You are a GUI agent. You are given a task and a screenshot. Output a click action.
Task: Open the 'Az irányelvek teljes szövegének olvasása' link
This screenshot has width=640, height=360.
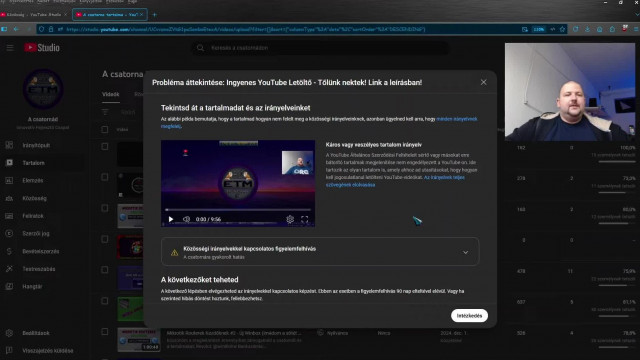[395, 181]
